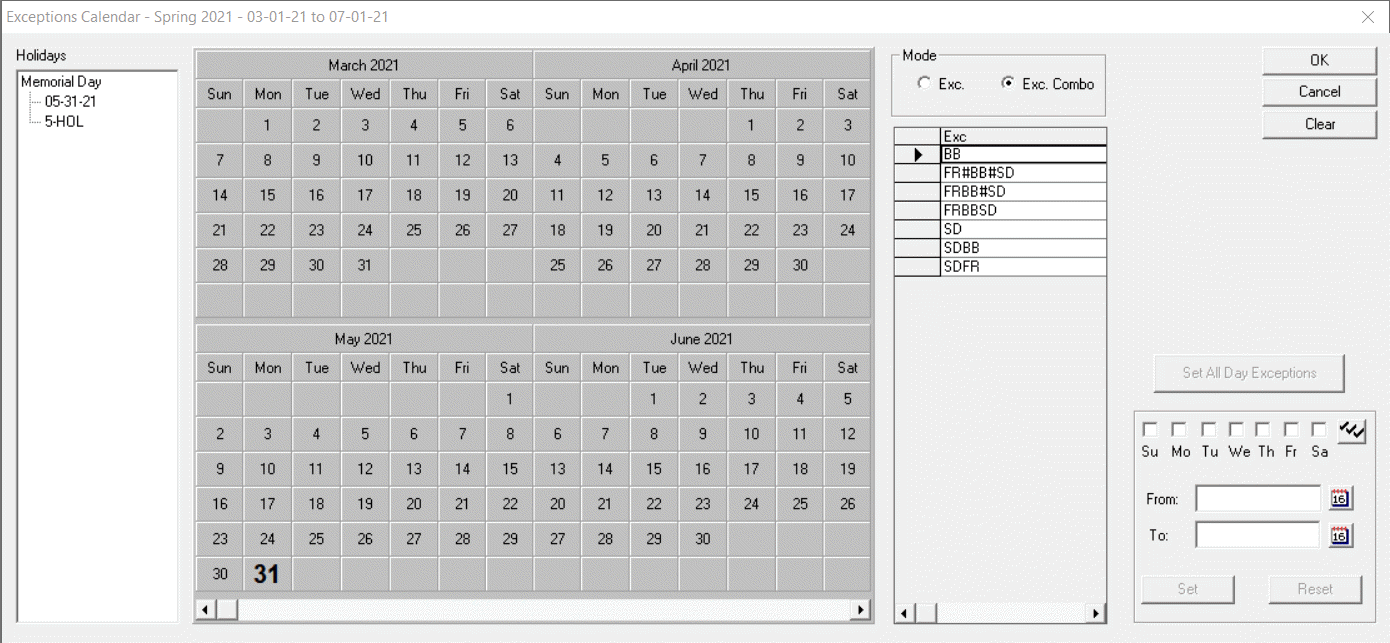The width and height of the screenshot is (1390, 643).
Task: Check the Mo weekday checkbox
Action: coord(1179,428)
